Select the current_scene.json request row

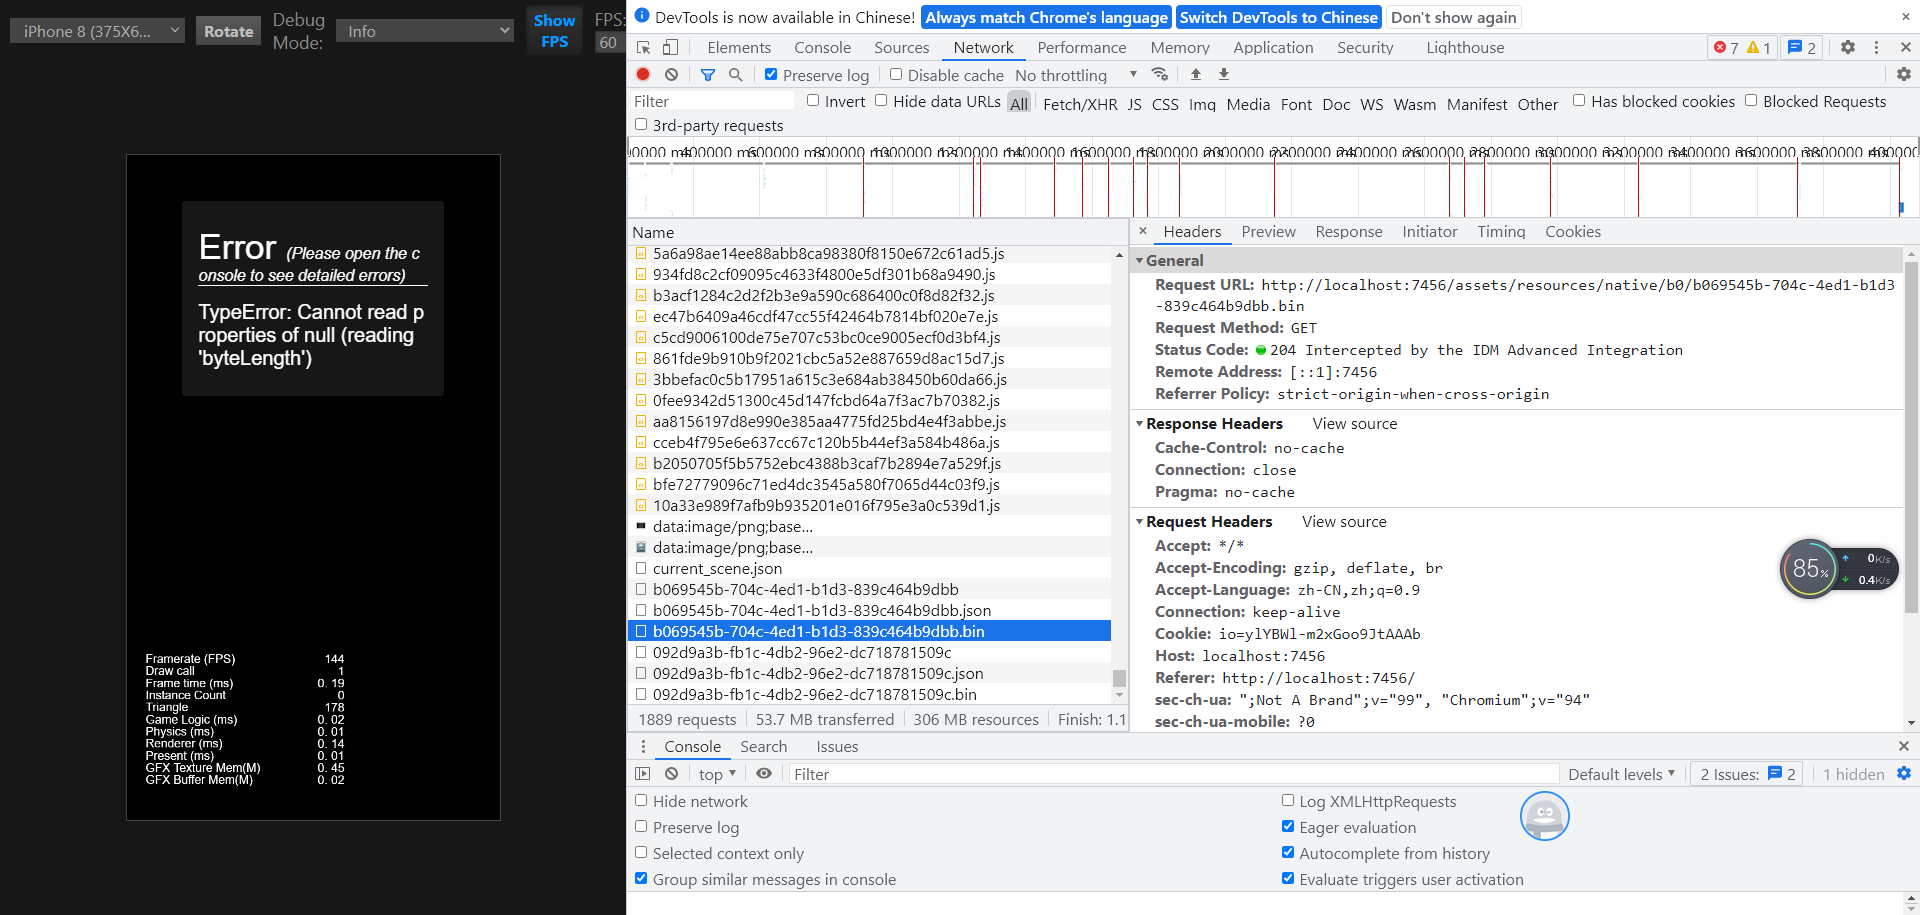tap(869, 568)
